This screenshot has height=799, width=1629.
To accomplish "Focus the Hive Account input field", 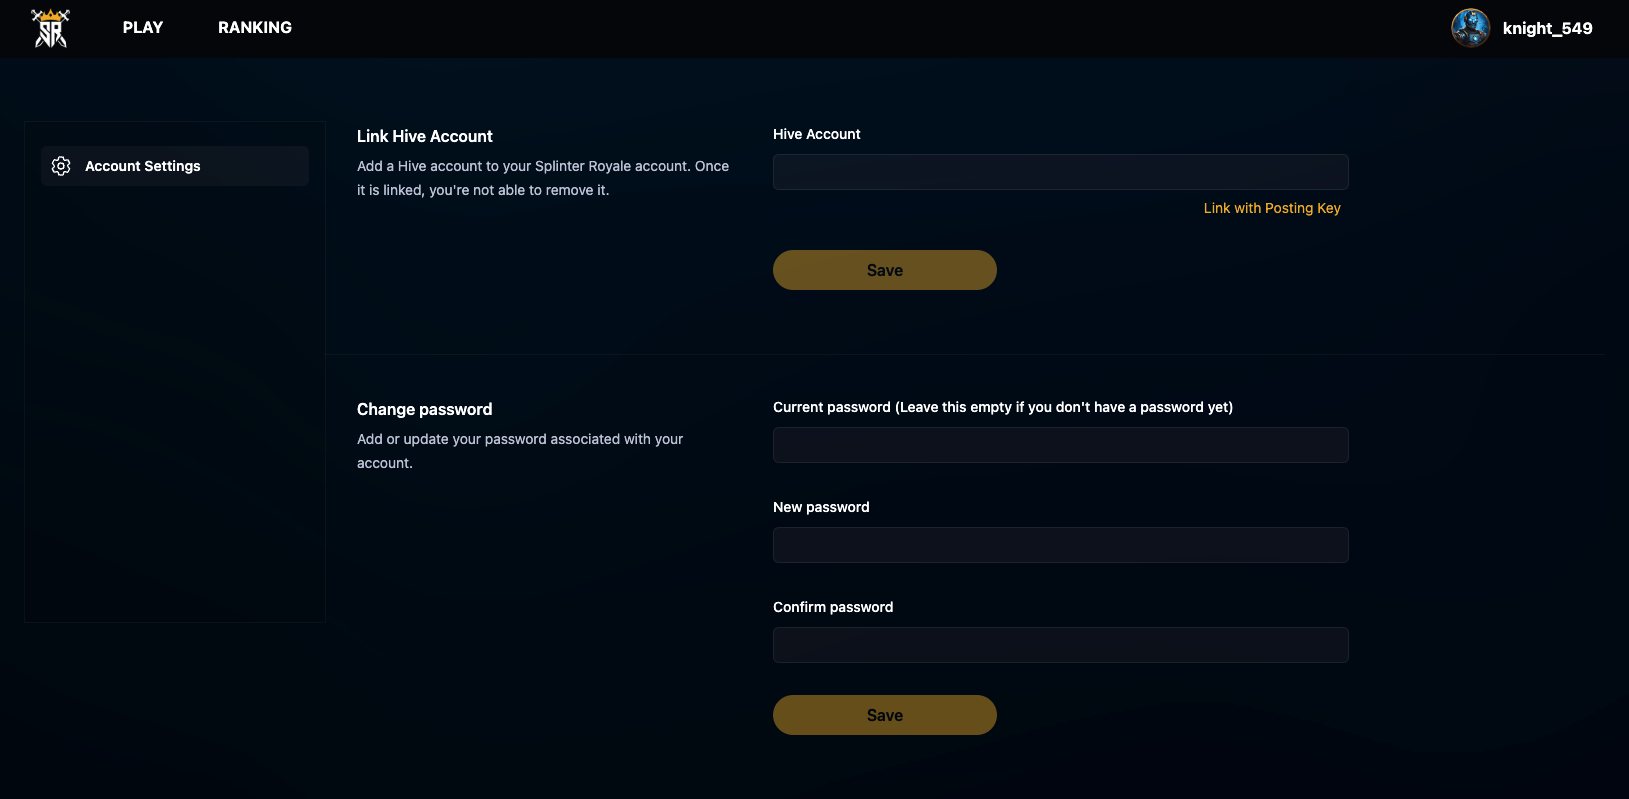I will click(x=1060, y=172).
